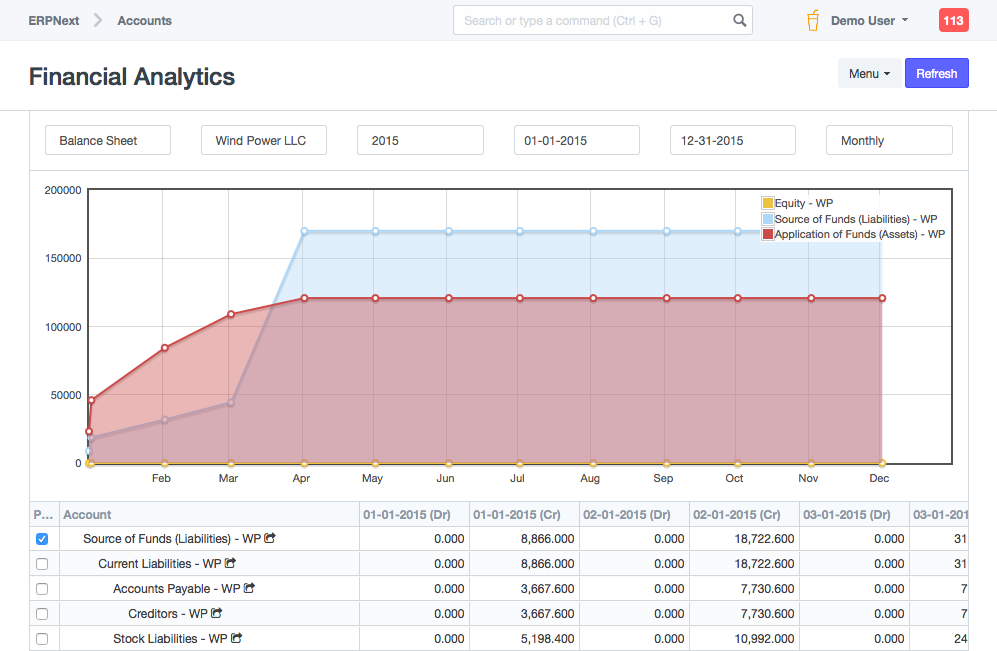Click the Equity - WP legend swatch
The height and width of the screenshot is (651, 997).
coord(768,203)
